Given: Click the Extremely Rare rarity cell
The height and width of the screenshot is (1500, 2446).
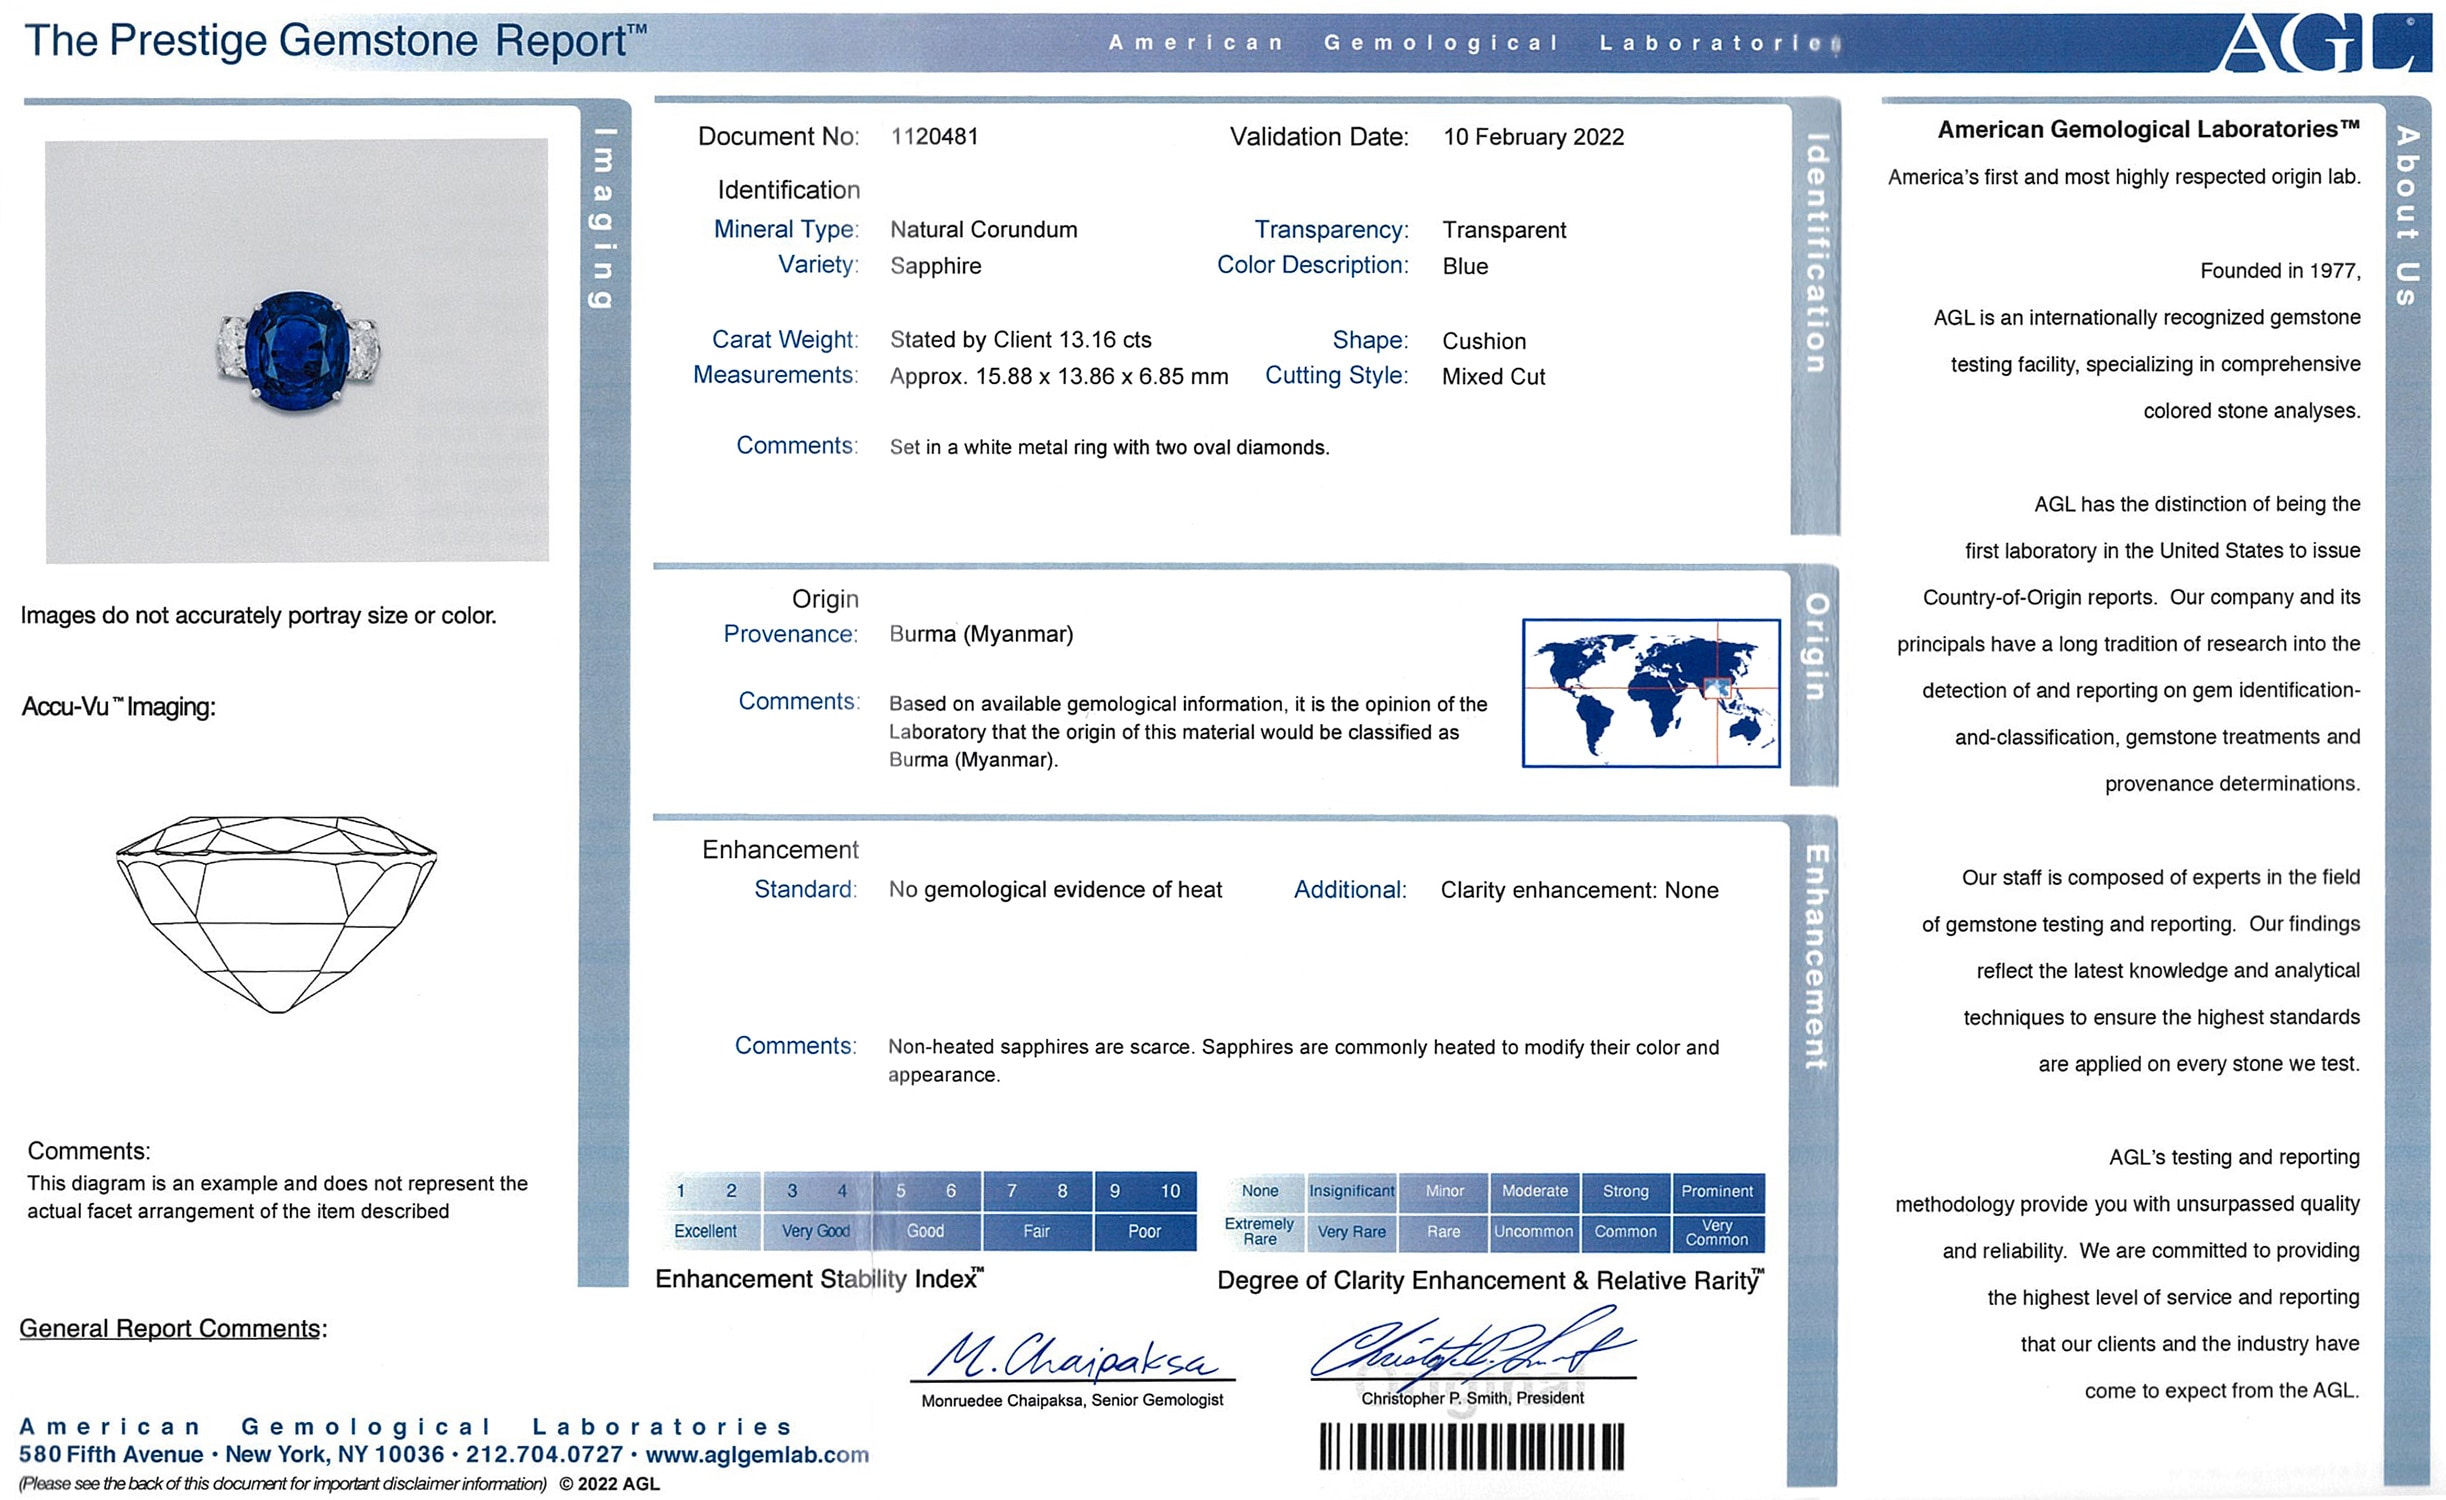Looking at the screenshot, I should (1260, 1231).
